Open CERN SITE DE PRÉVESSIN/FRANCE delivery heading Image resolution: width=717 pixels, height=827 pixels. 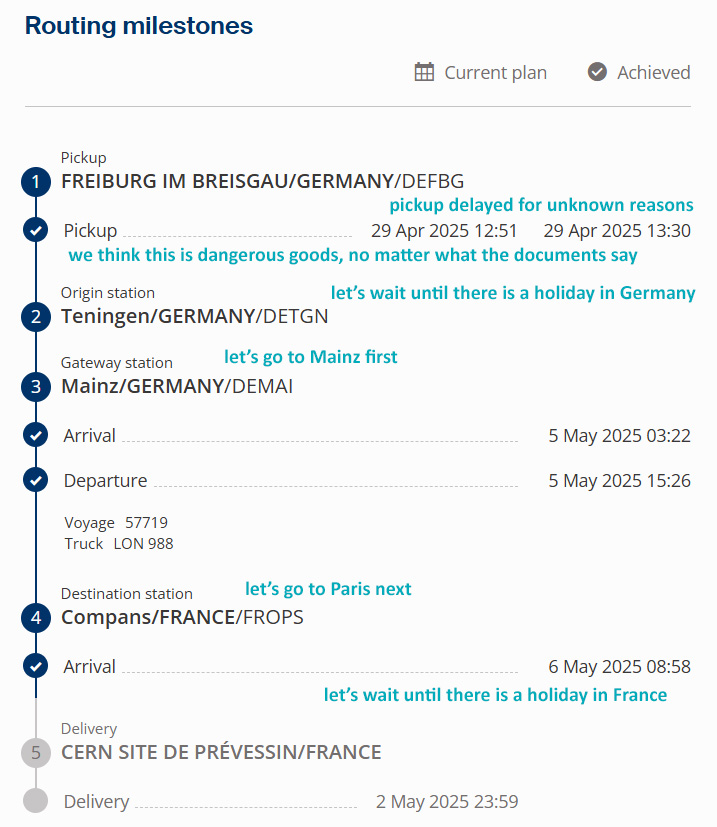(221, 752)
